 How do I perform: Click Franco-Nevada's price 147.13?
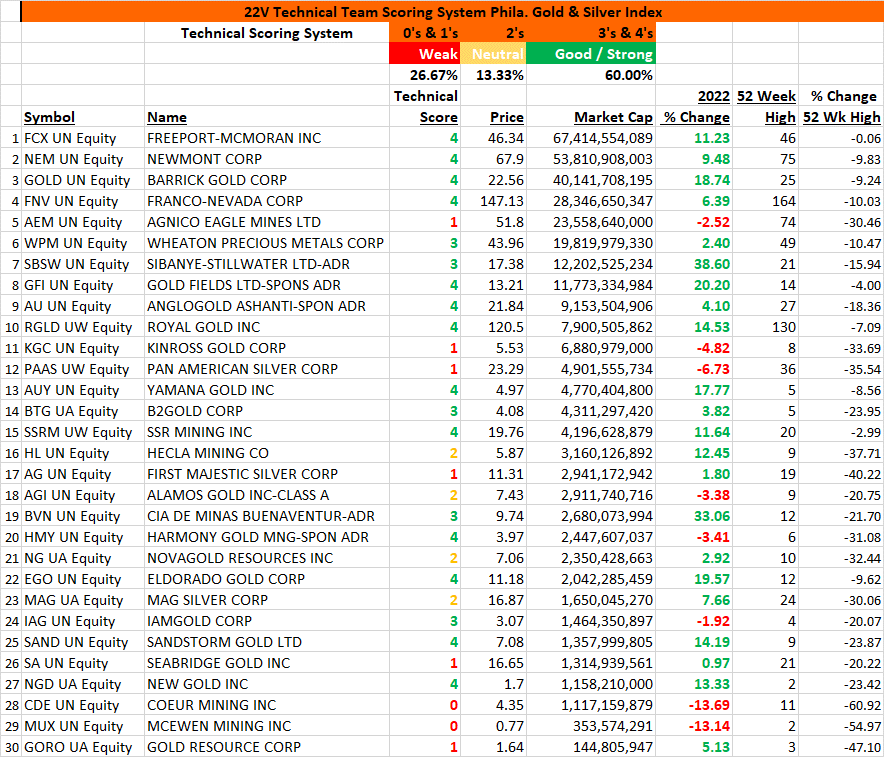(x=493, y=201)
